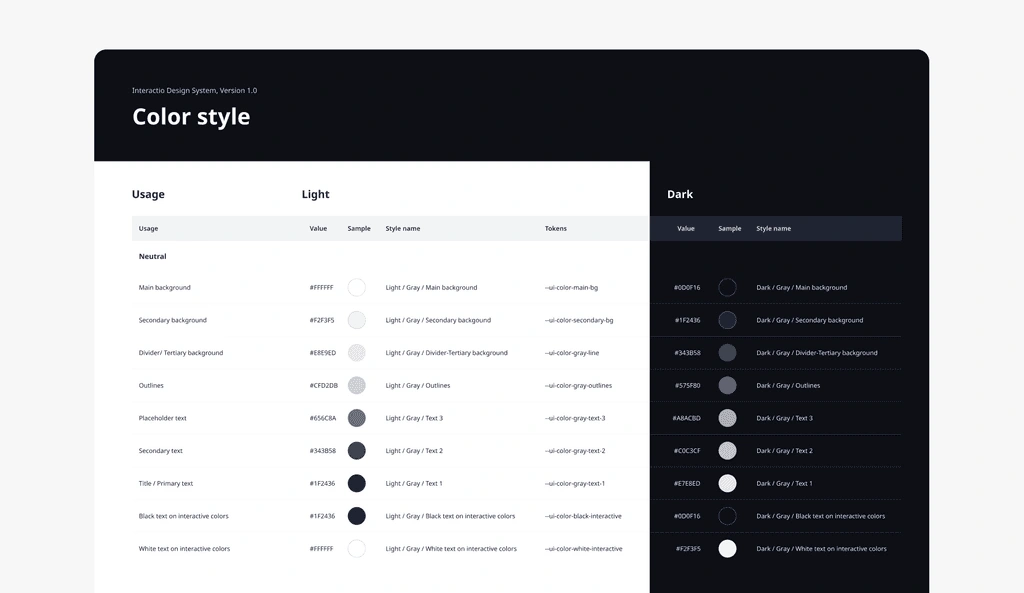Click the #E7E8ED value in Dark column

tap(687, 483)
